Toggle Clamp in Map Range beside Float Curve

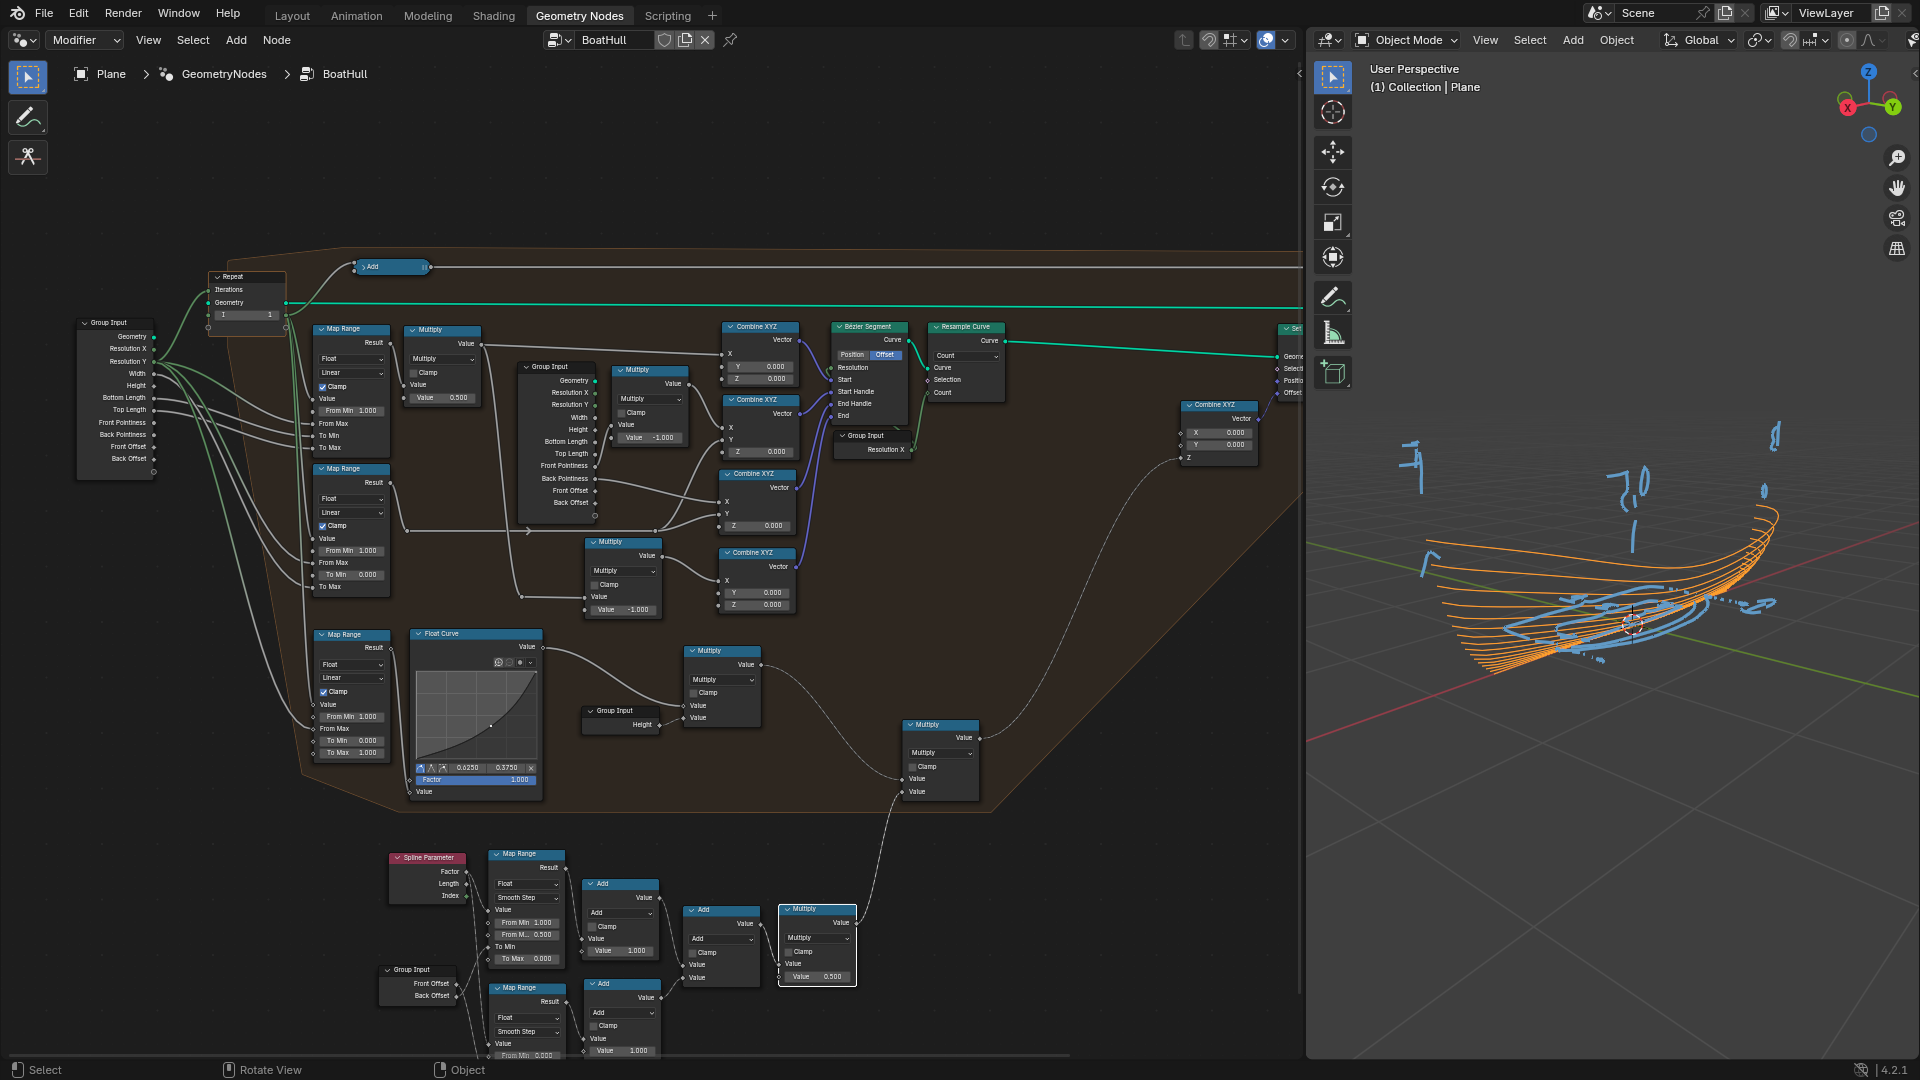click(x=323, y=692)
